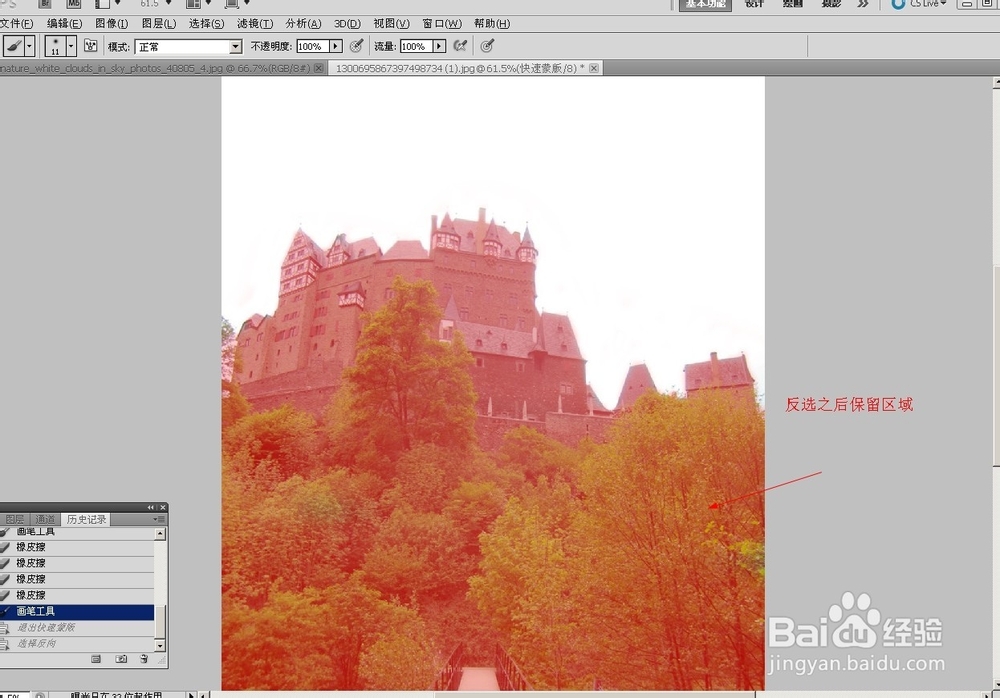
Task: Select the 选择反向 history state
Action: click(77, 643)
